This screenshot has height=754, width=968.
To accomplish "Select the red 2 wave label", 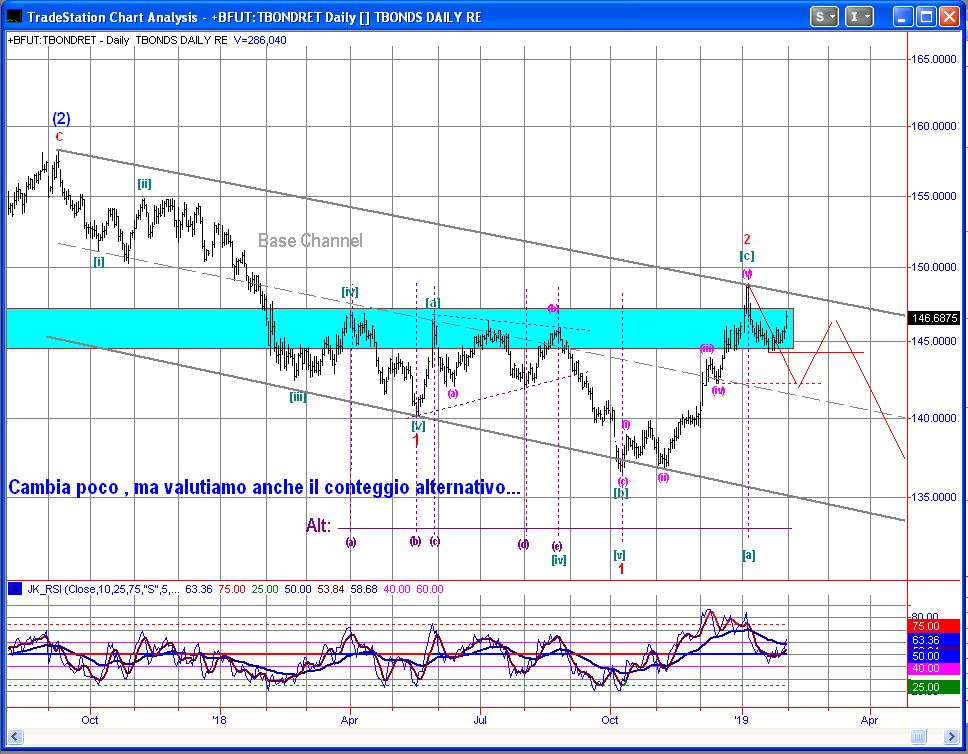I will (x=746, y=240).
